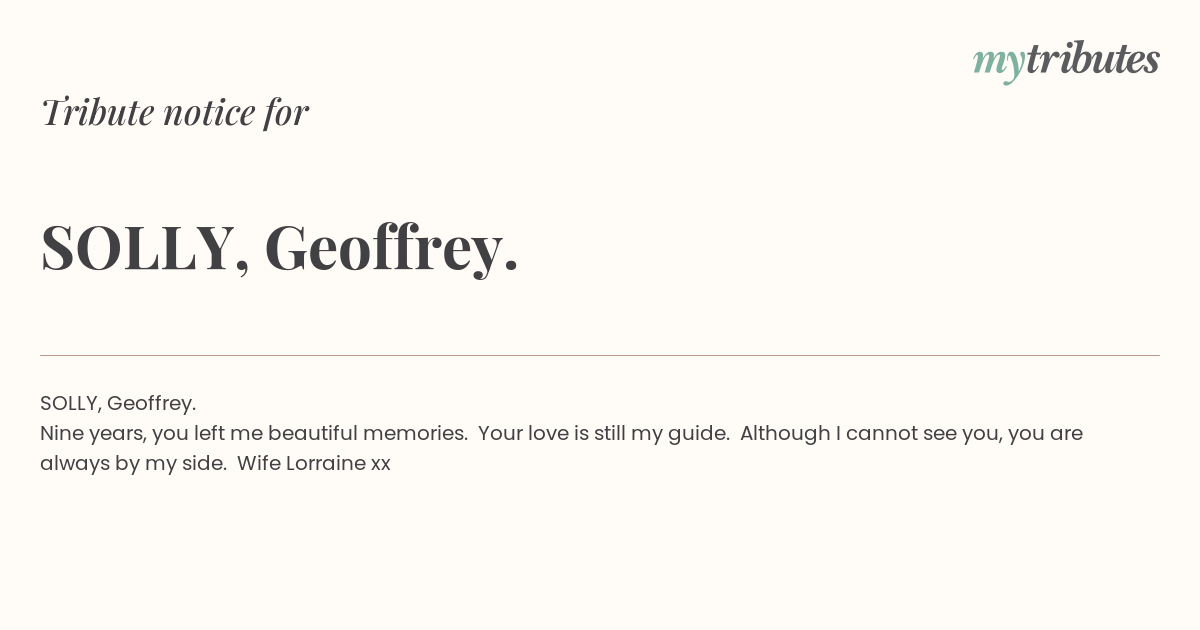
Task: Click the small "SOLLY, Geoffrey." body line
Action: pyautogui.click(x=118, y=403)
